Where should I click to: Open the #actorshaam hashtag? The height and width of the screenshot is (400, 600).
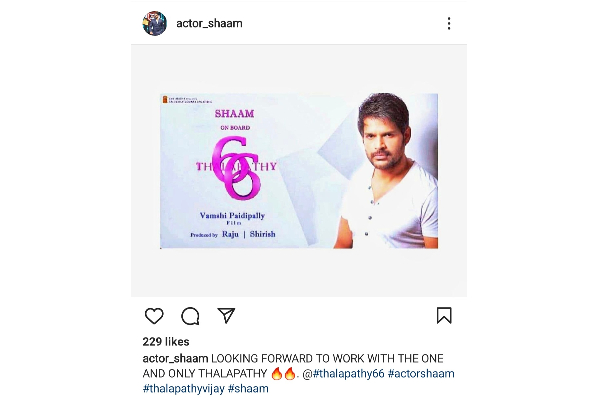click(x=421, y=374)
